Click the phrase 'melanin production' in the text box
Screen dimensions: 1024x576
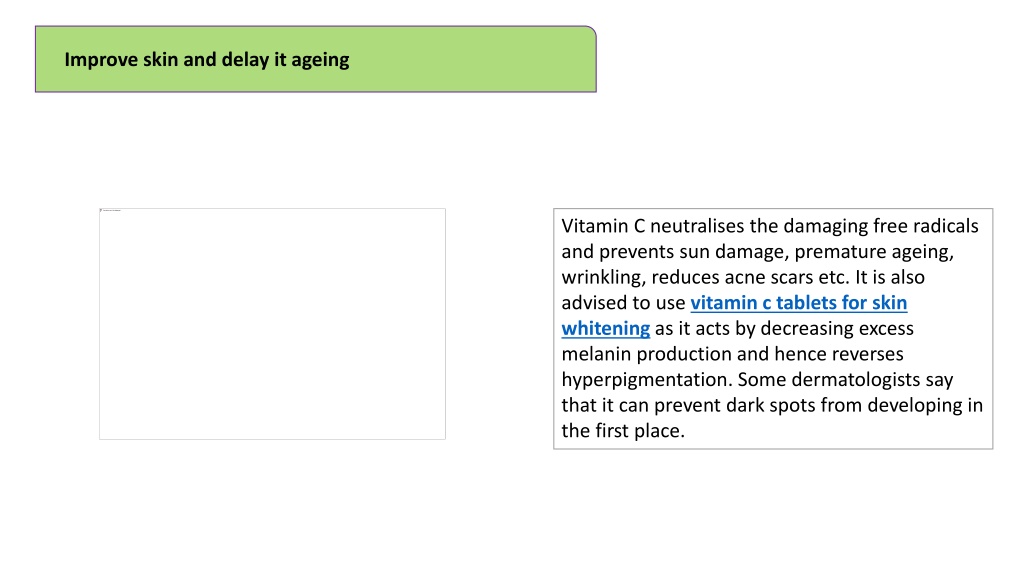click(x=648, y=354)
